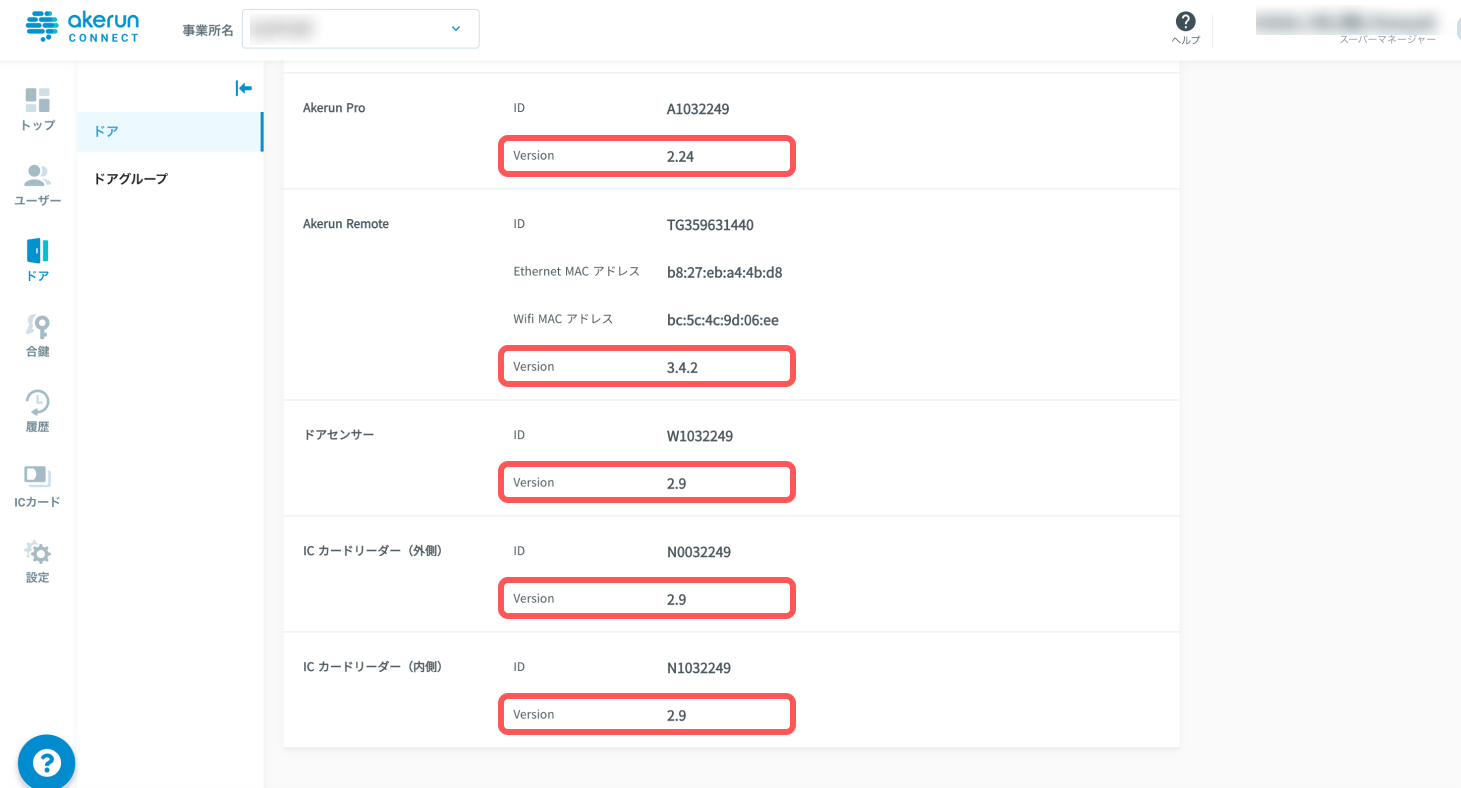Select the ドア door icon in sidebar
The width and height of the screenshot is (1461, 788).
tap(38, 251)
